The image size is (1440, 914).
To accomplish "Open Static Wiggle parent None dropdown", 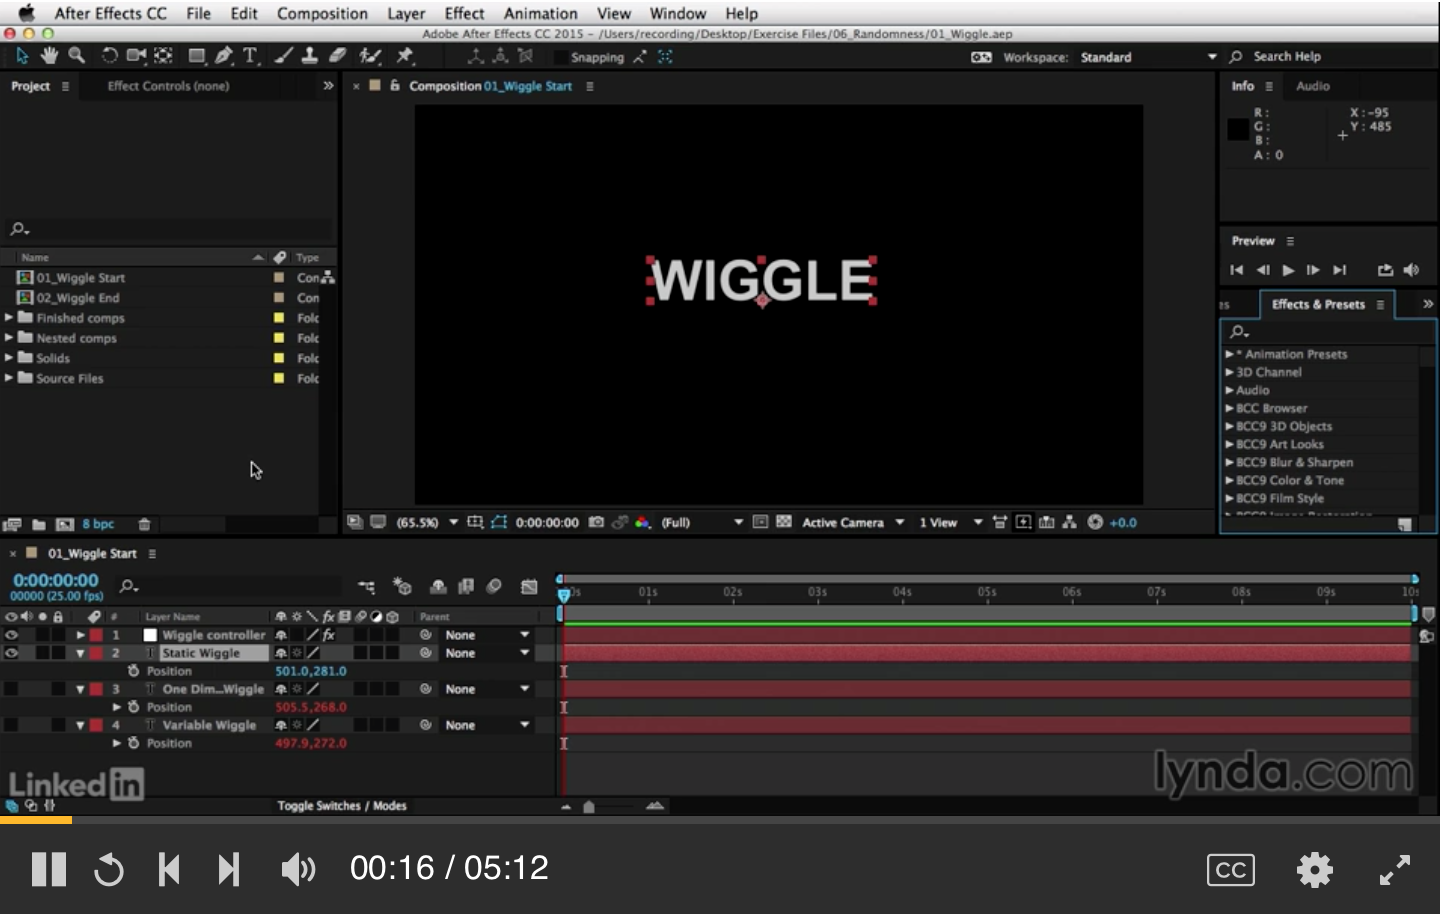I will [x=488, y=653].
